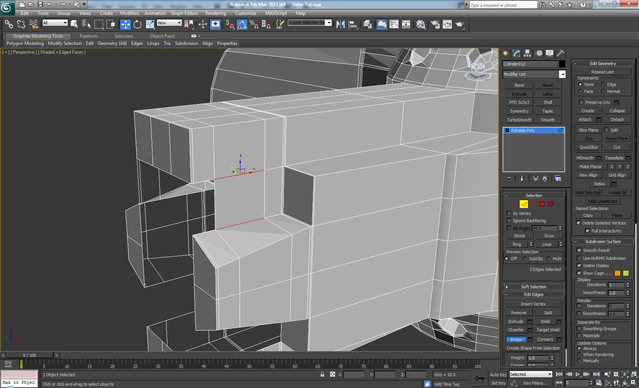Open the Modify command panel tab
This screenshot has height=388, width=639.
[517, 53]
